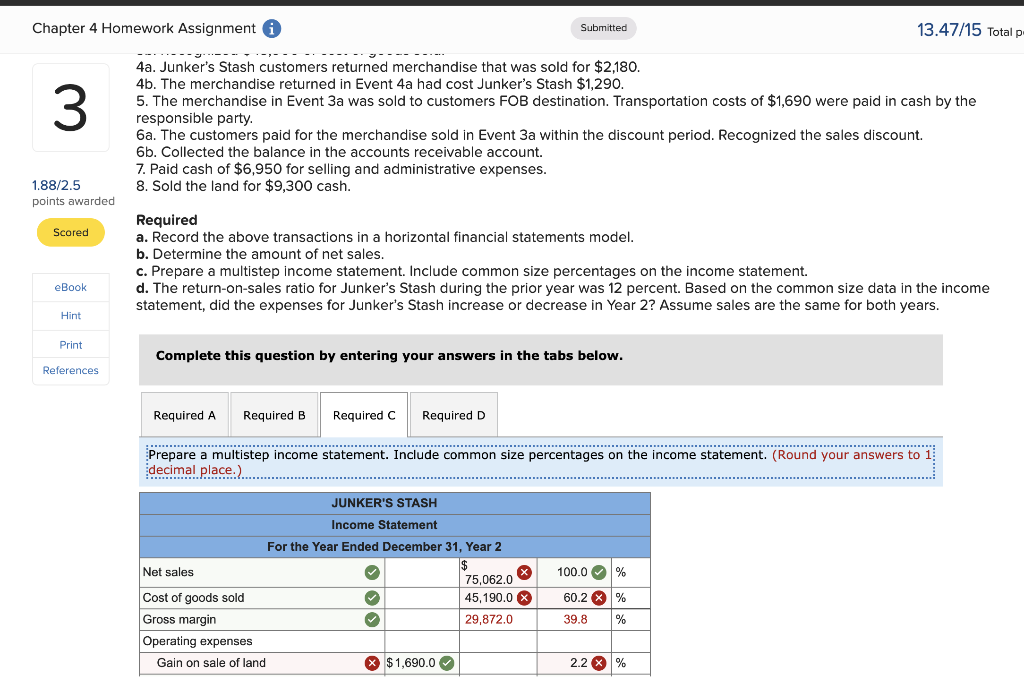
Task: Click the red X icon beside 75,062.0
Action: click(x=524, y=573)
